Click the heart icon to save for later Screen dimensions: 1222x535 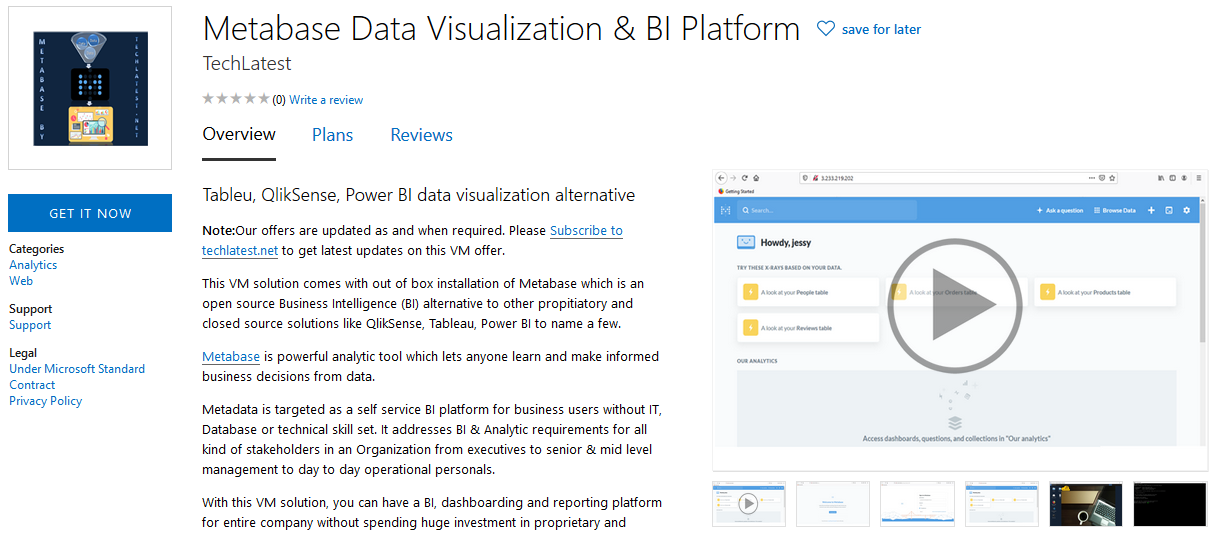826,29
